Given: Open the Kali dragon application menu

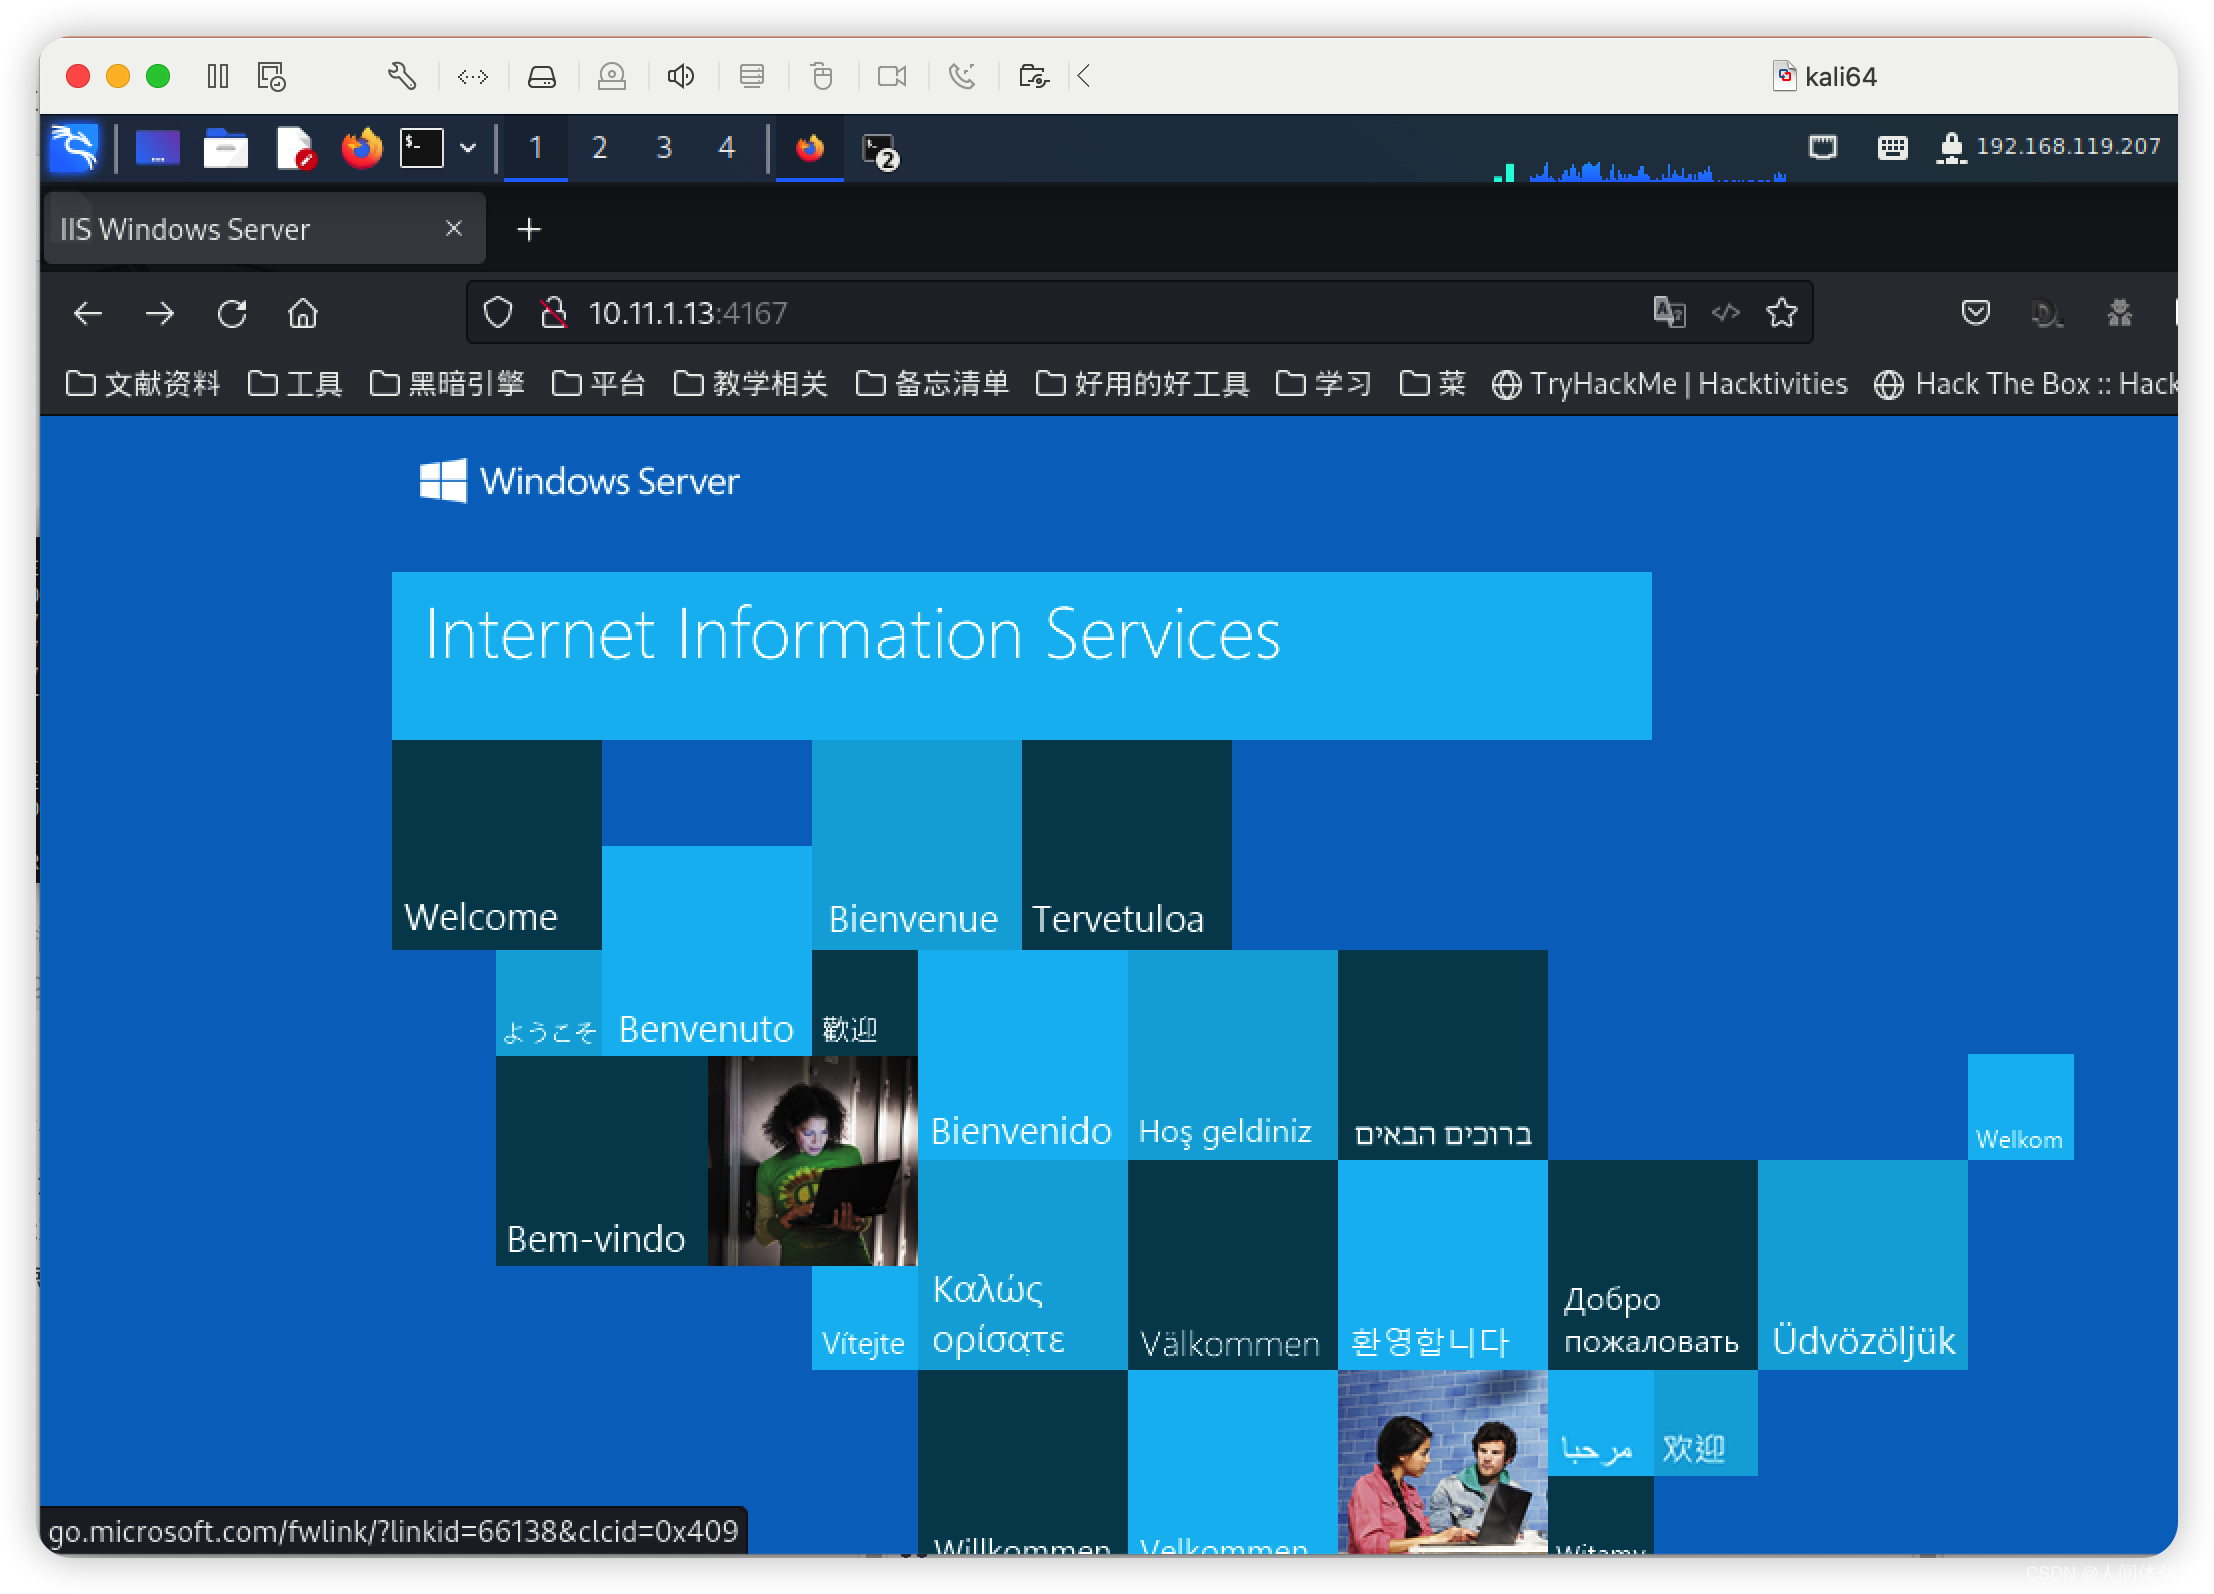Looking at the screenshot, I should [x=75, y=148].
